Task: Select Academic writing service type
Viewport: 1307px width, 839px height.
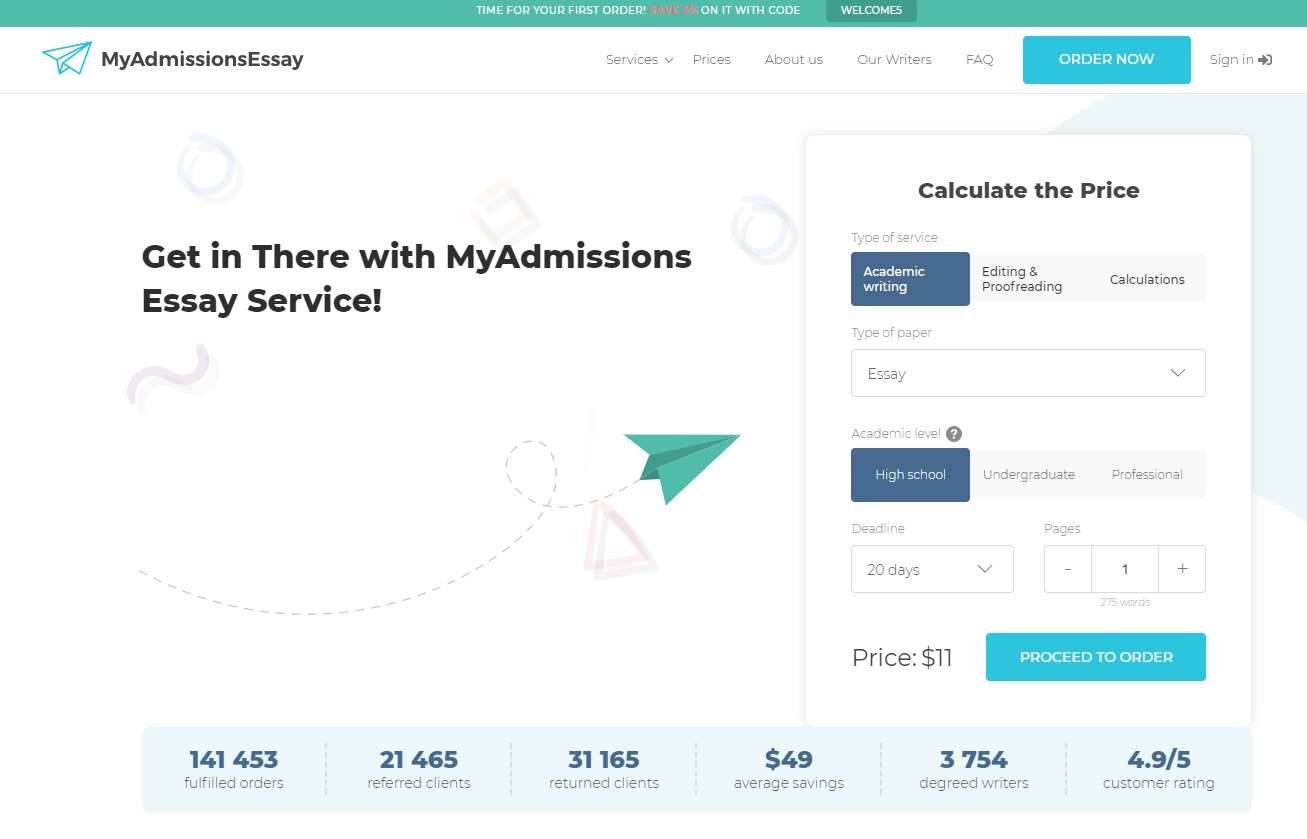Action: pos(910,279)
